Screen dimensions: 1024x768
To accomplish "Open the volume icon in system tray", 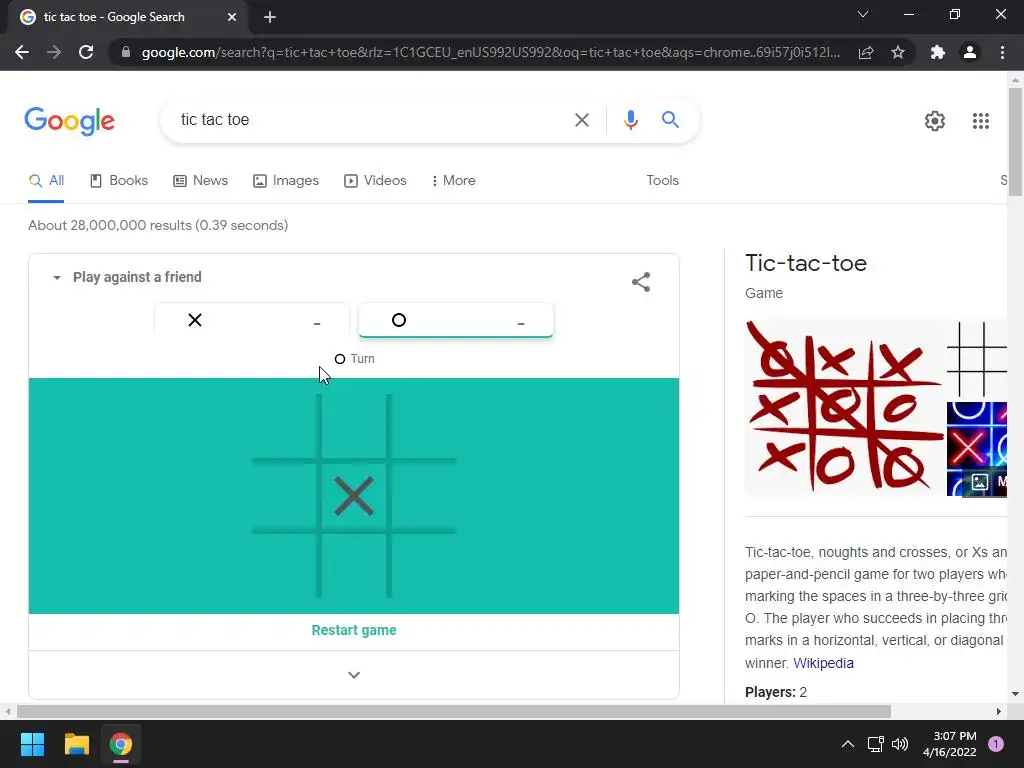I will (900, 744).
